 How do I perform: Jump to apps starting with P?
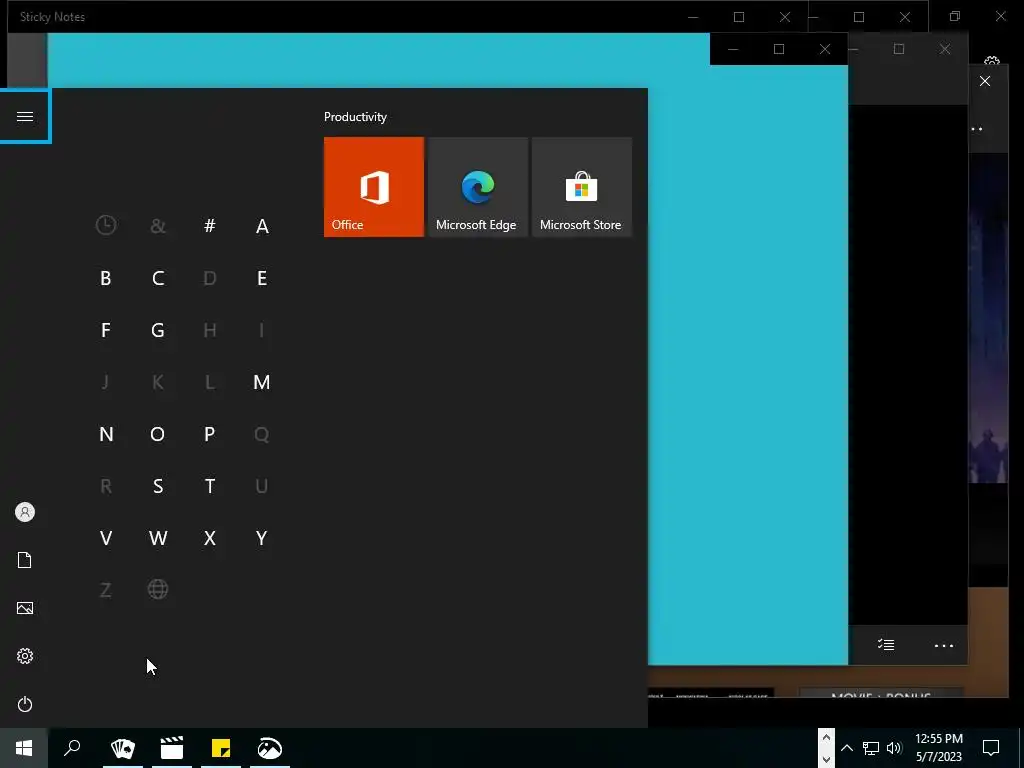(210, 434)
